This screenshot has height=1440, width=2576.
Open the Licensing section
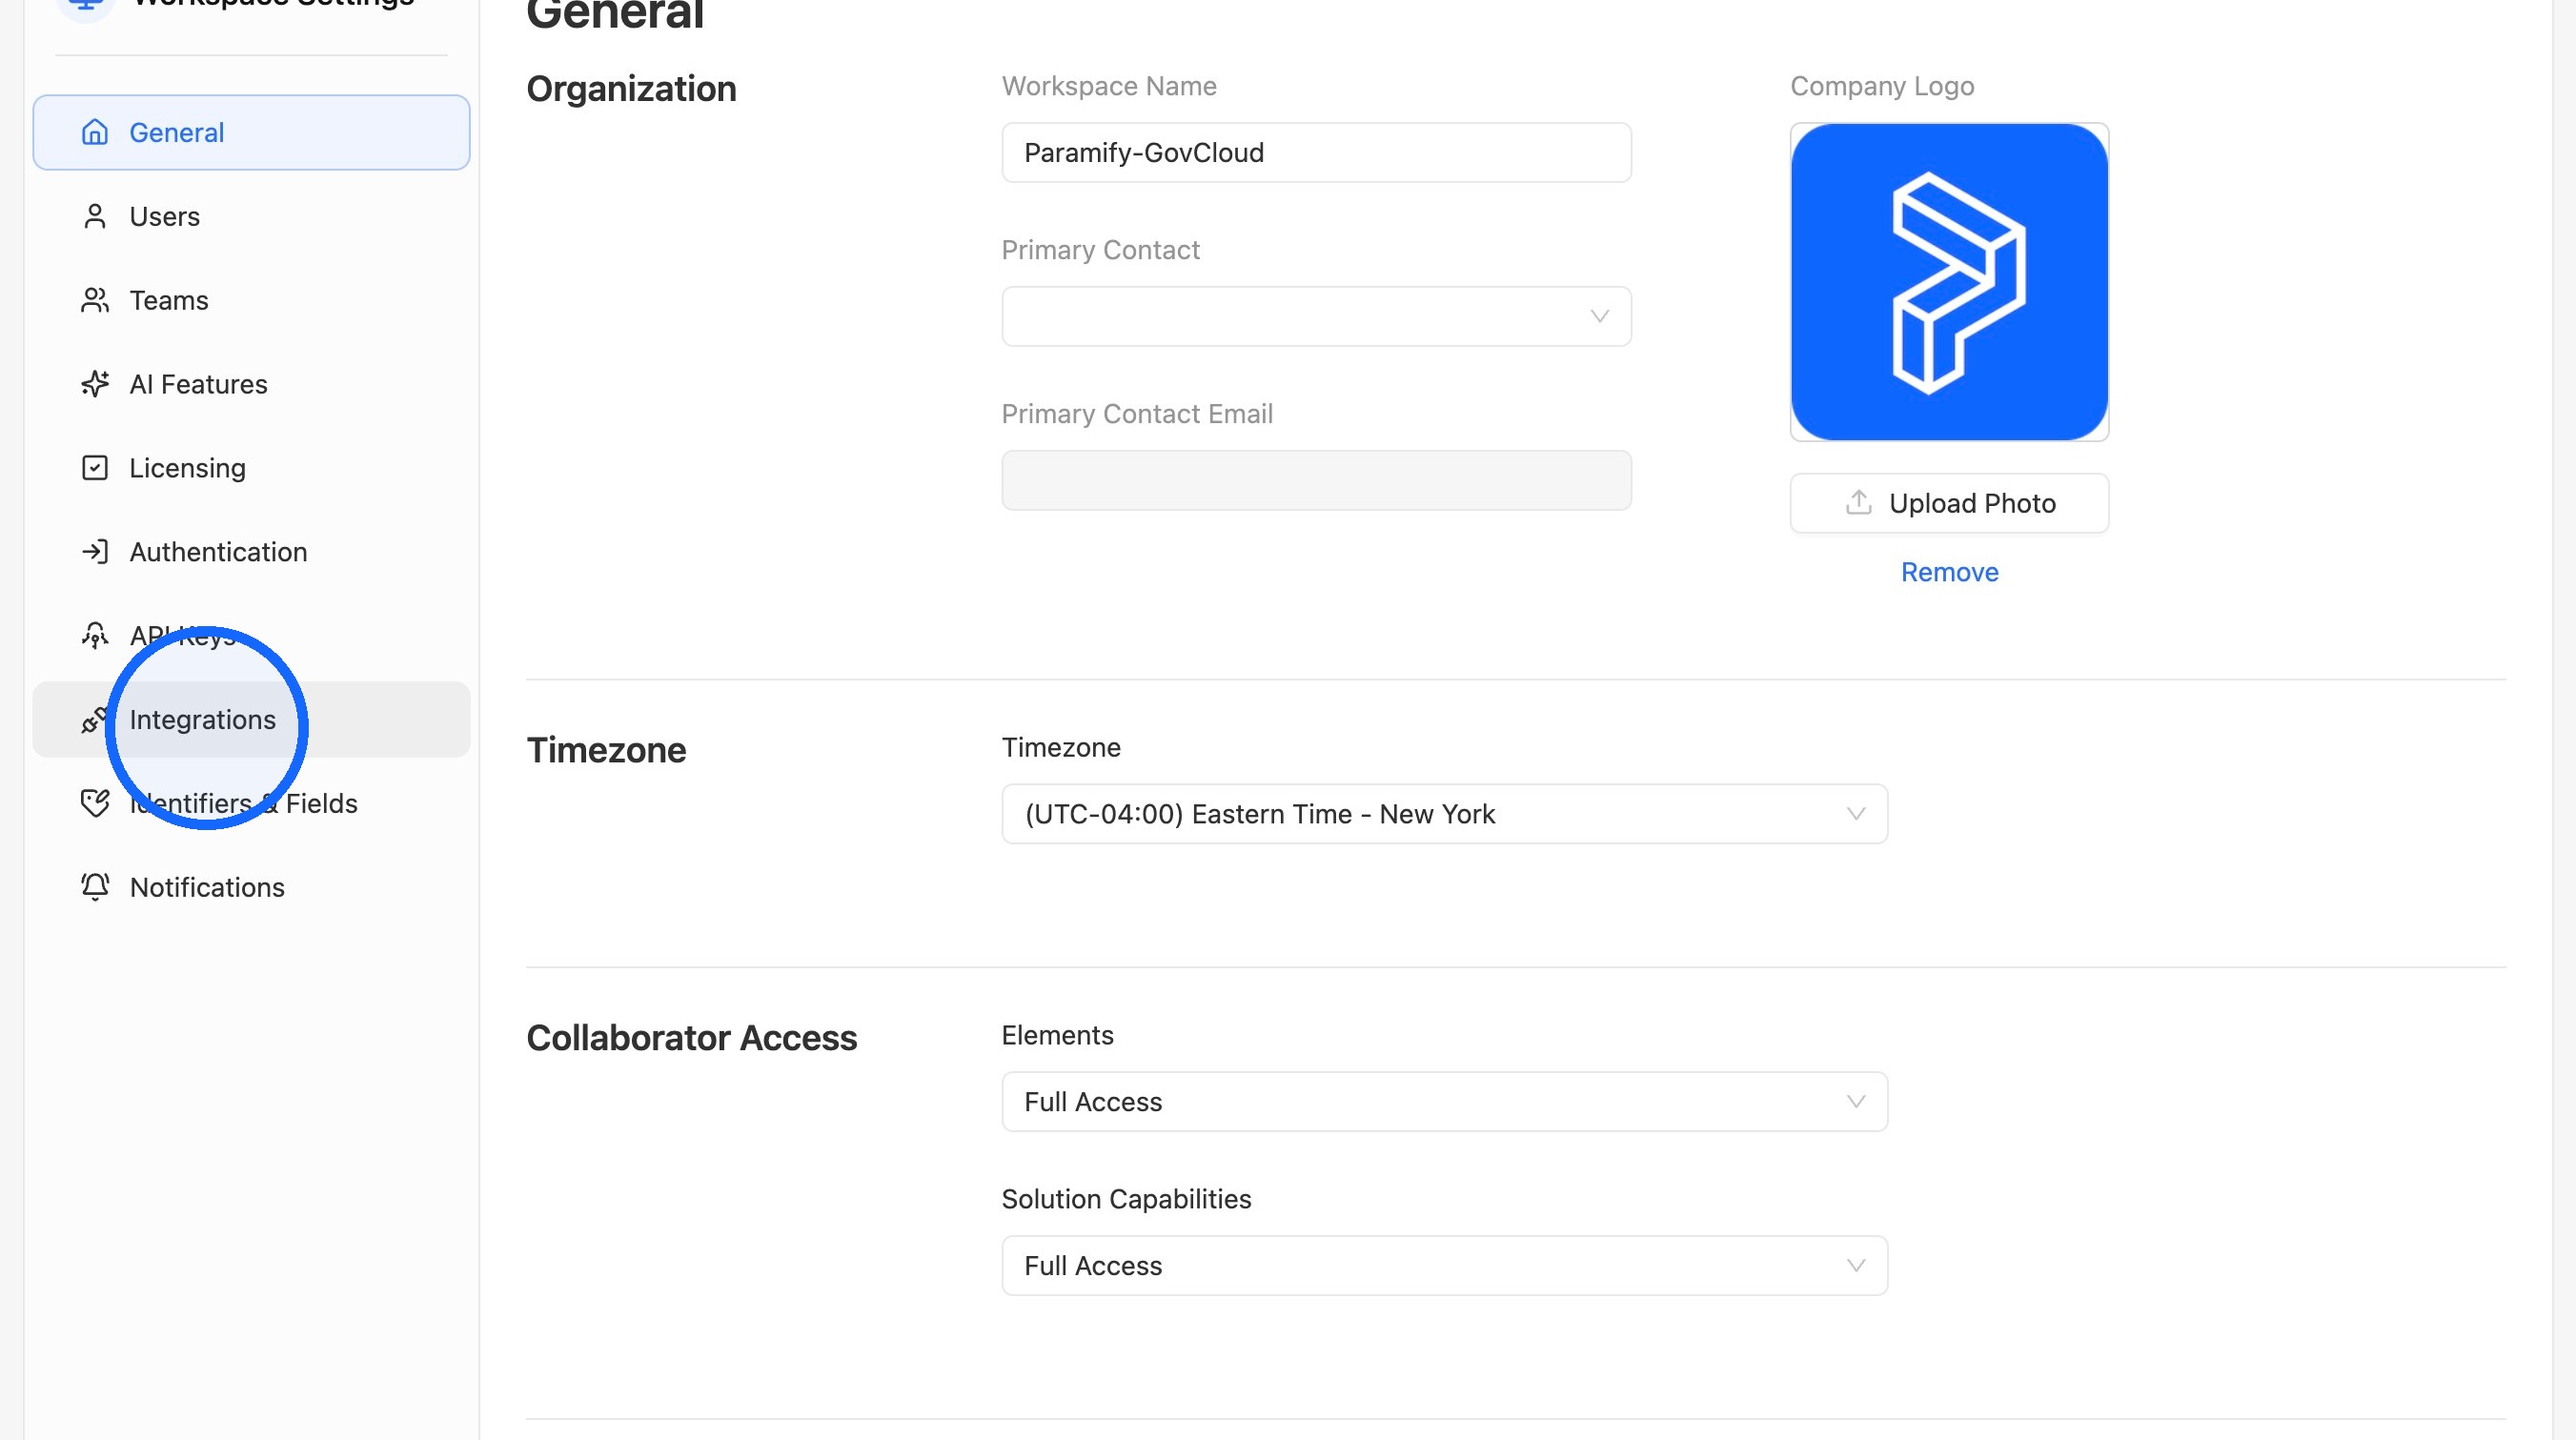pyautogui.click(x=251, y=468)
